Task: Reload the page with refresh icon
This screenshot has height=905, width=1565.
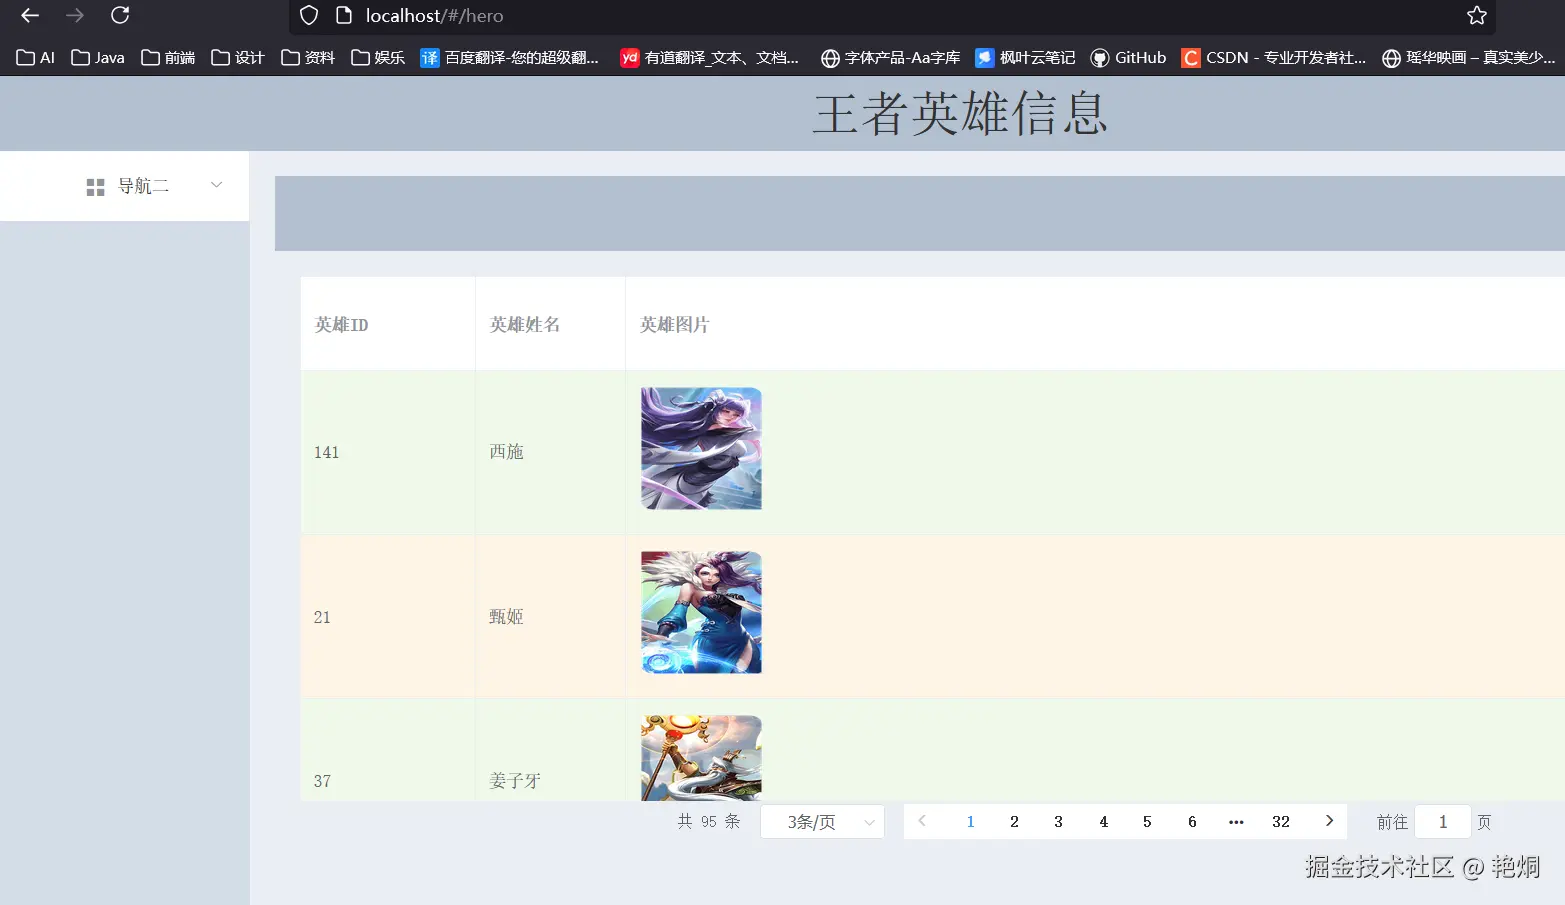Action: coord(120,15)
